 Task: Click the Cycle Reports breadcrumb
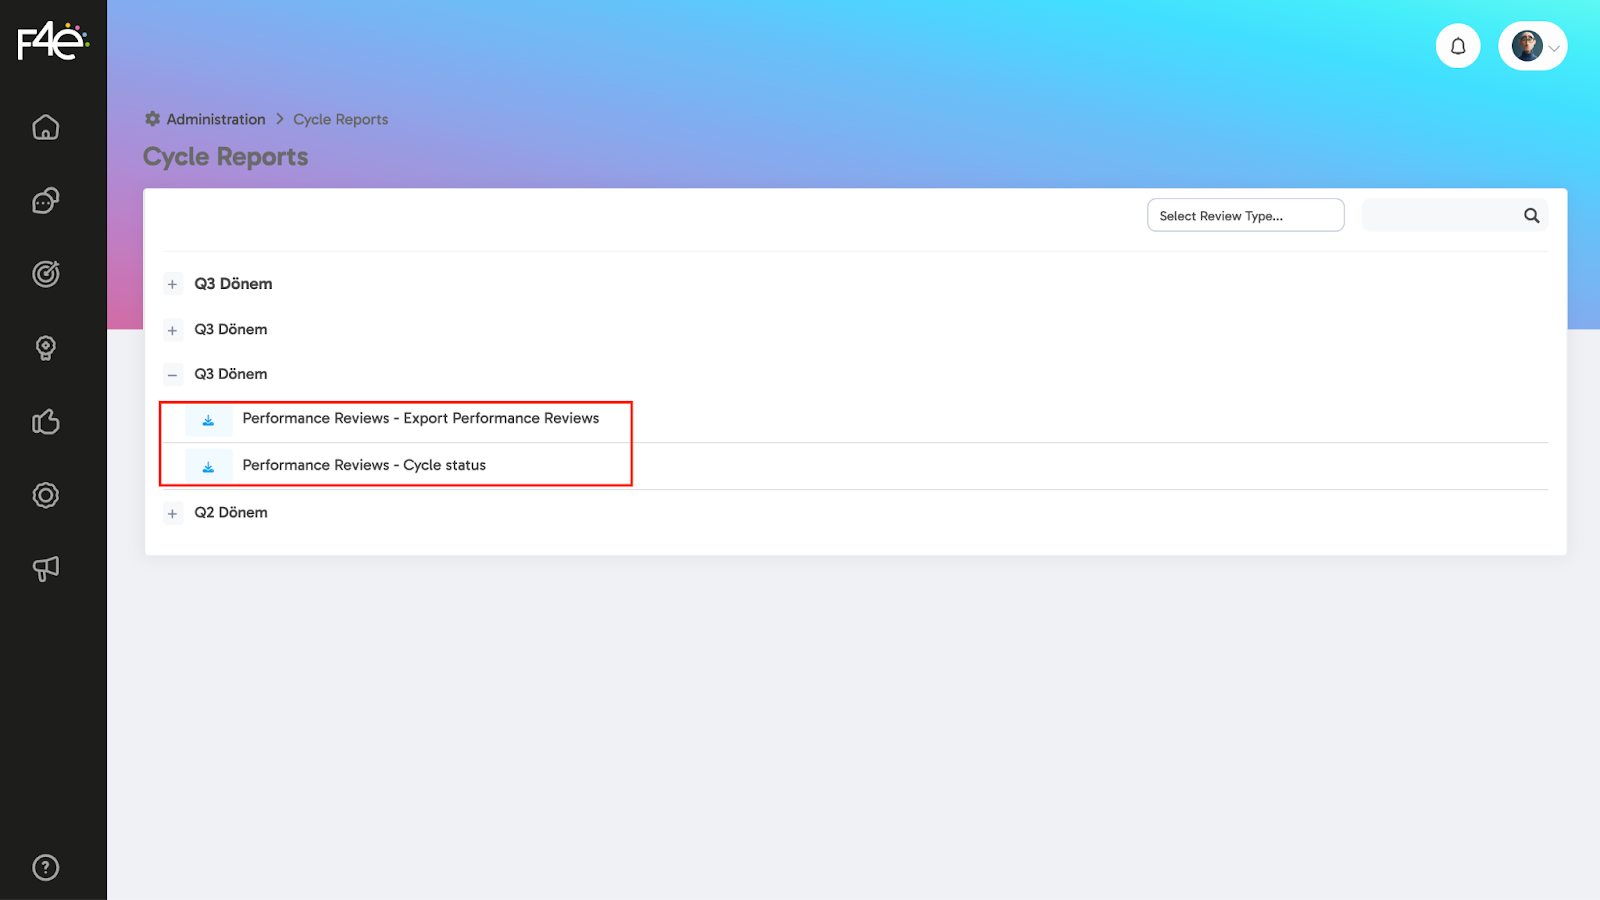pyautogui.click(x=340, y=119)
